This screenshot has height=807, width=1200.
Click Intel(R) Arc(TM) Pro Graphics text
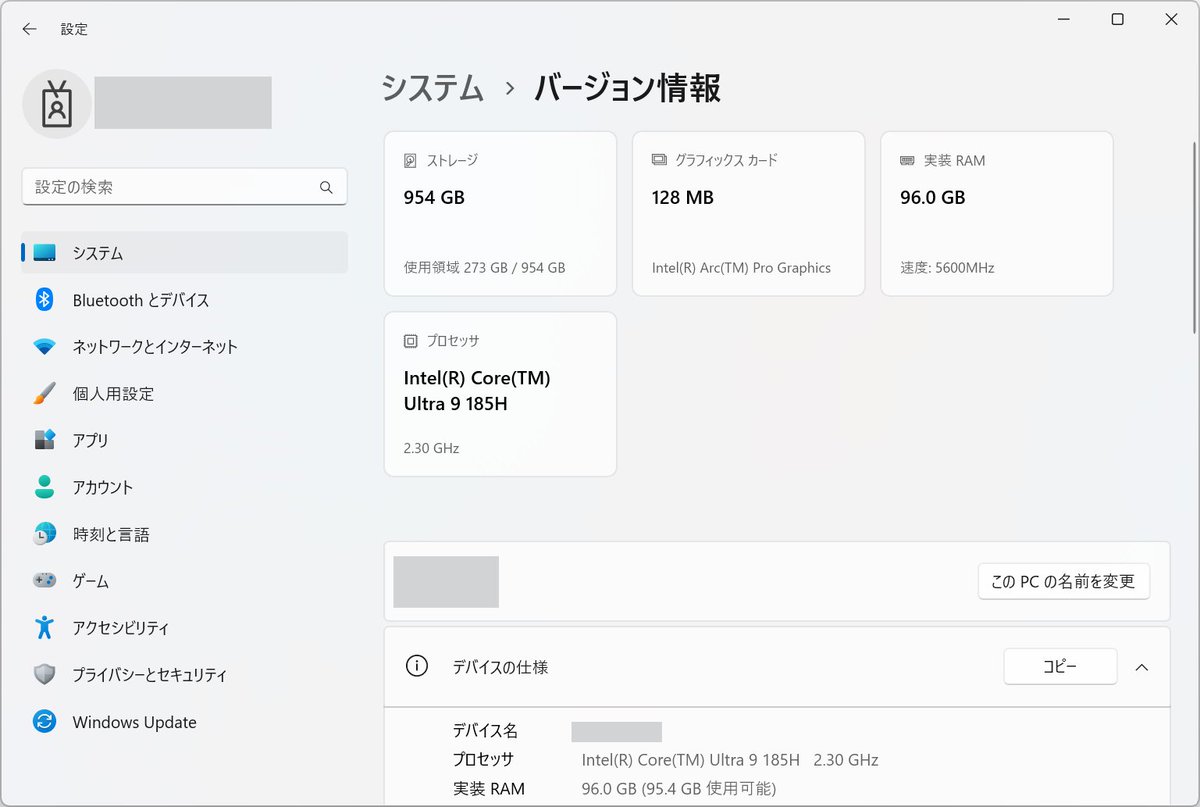point(741,268)
